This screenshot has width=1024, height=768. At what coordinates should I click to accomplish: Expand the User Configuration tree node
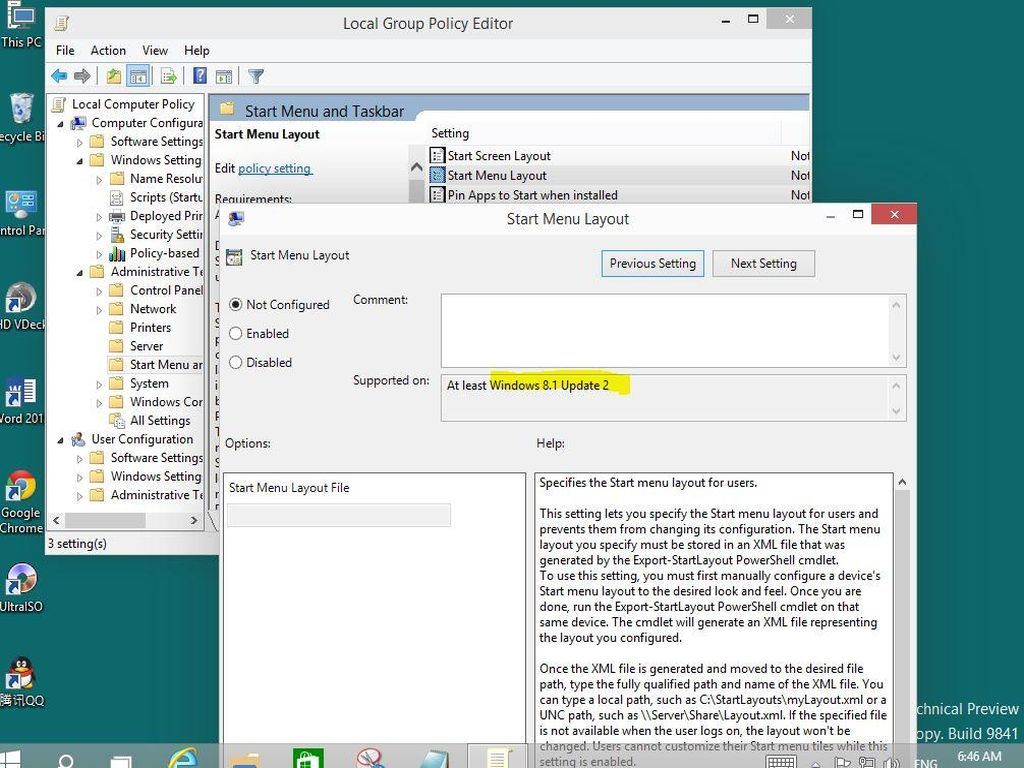click(x=63, y=438)
